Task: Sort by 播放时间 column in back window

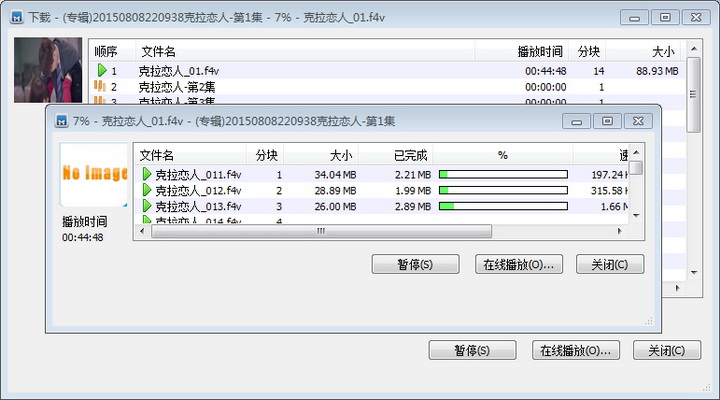Action: tap(522, 51)
